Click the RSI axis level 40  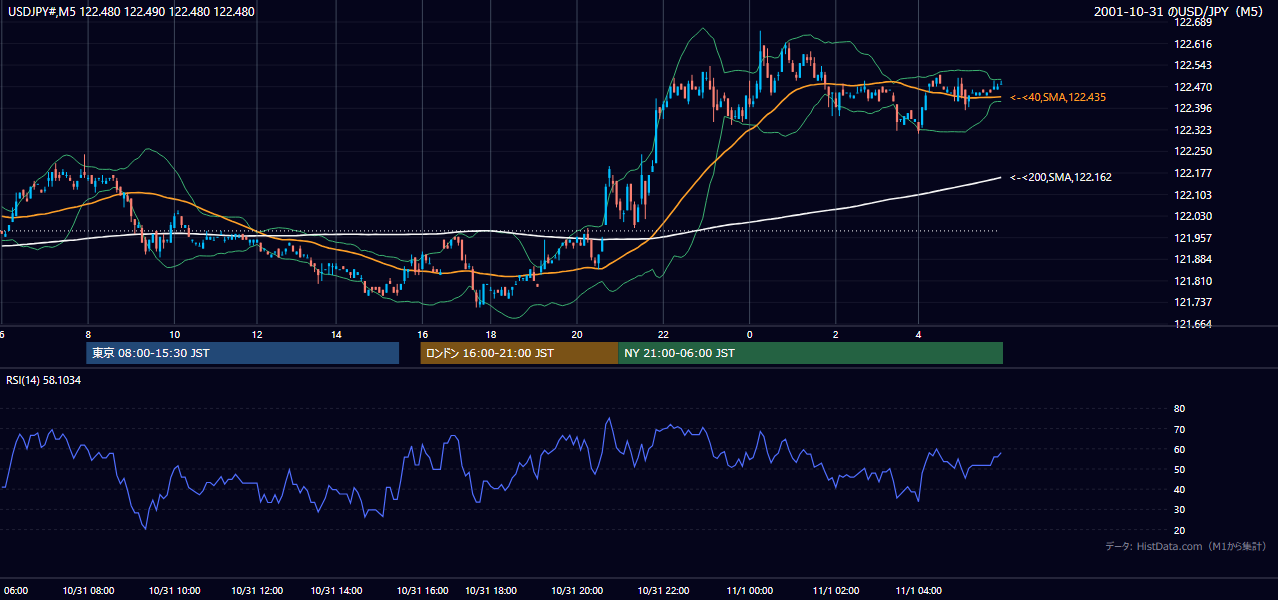click(x=1179, y=489)
